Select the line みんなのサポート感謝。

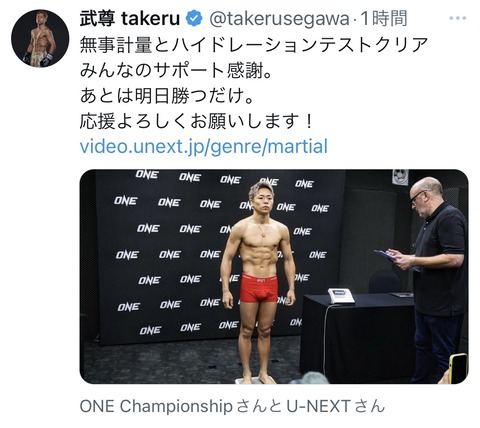click(176, 70)
